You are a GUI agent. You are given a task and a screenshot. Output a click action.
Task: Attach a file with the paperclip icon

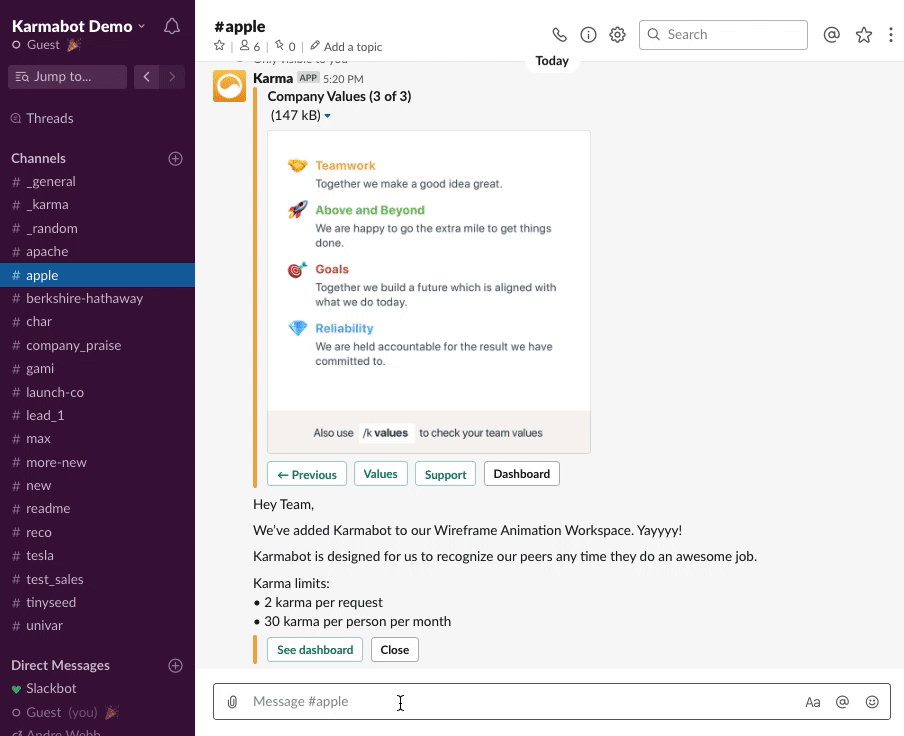tap(232, 701)
